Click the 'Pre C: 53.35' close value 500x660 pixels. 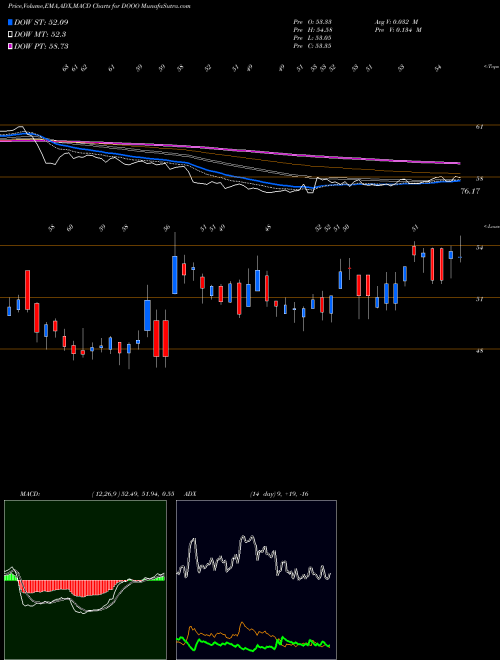pyautogui.click(x=312, y=46)
